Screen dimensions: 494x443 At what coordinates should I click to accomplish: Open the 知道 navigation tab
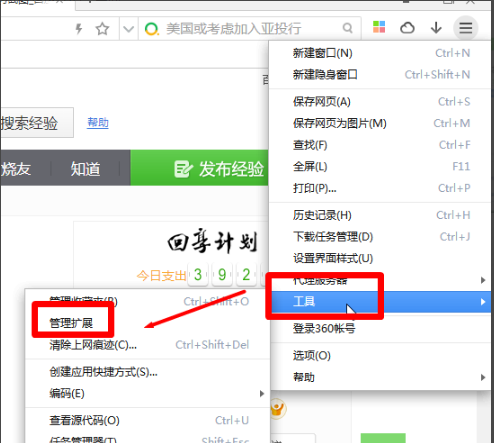pos(85,169)
